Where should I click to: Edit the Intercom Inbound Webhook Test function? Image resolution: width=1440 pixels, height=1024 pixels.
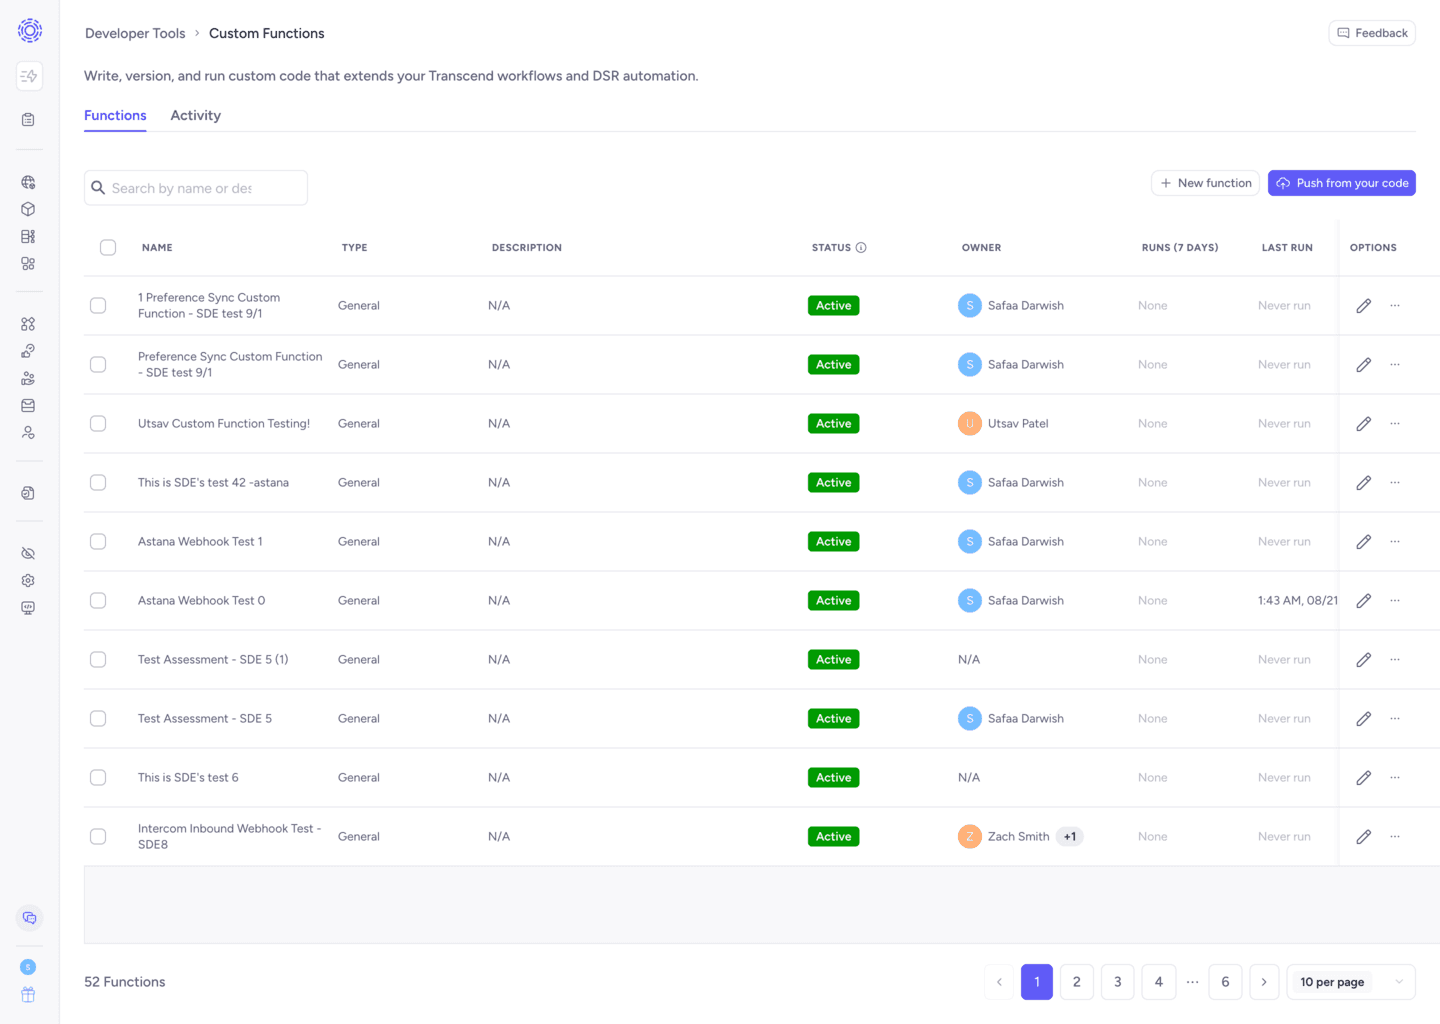pyautogui.click(x=1363, y=837)
